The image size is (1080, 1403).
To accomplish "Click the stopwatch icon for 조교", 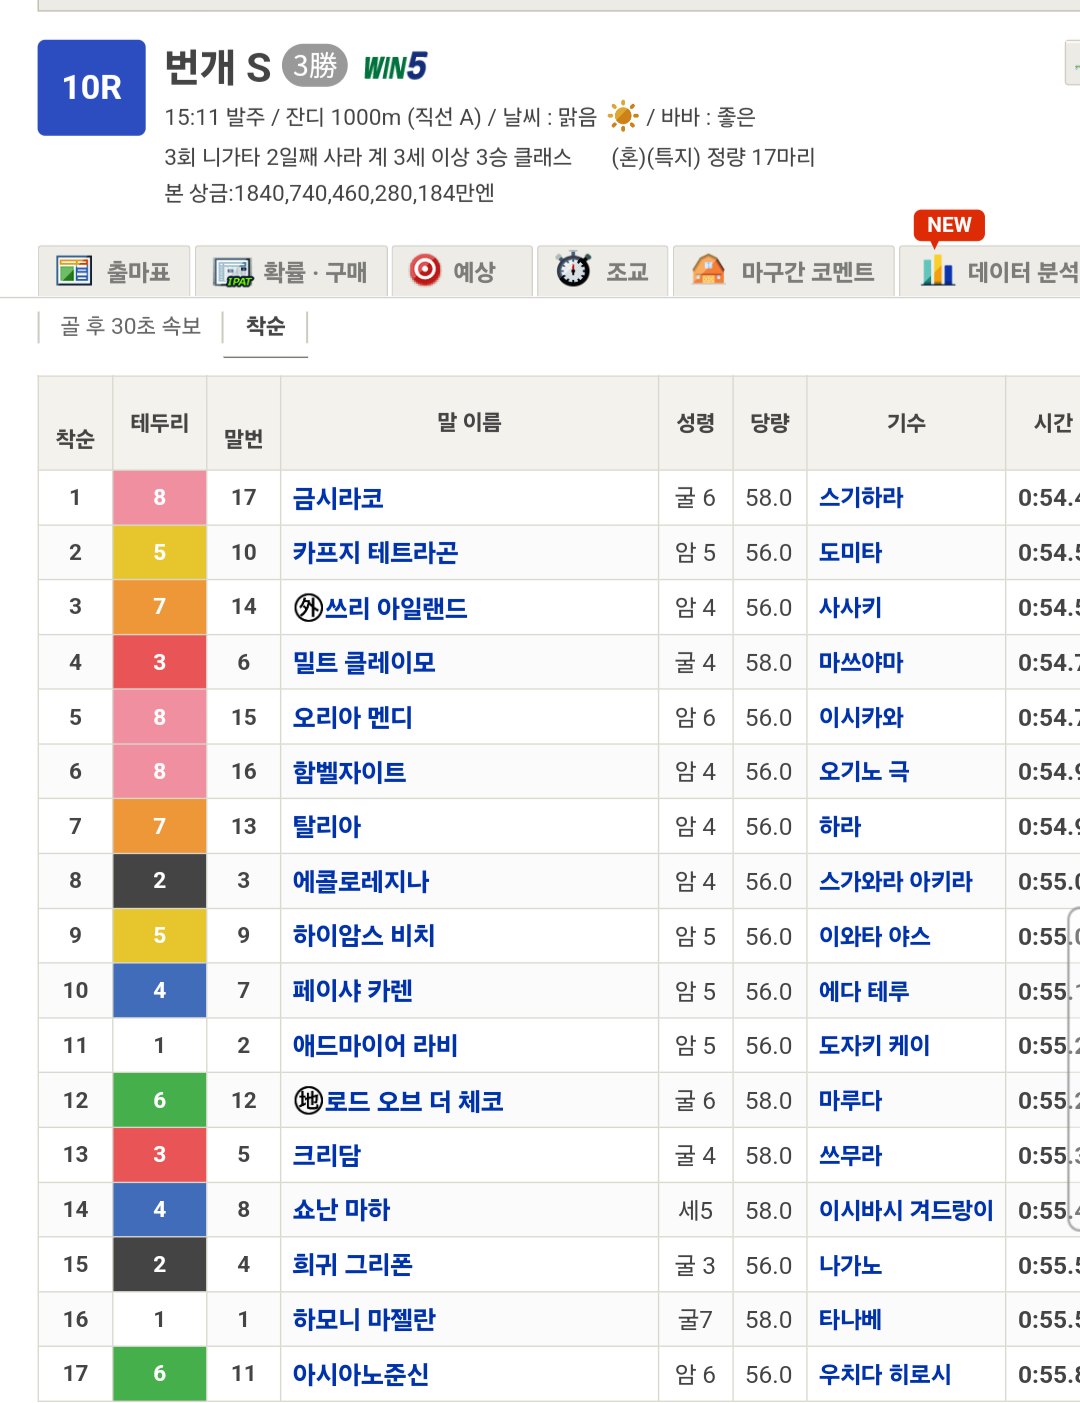I will click(573, 270).
